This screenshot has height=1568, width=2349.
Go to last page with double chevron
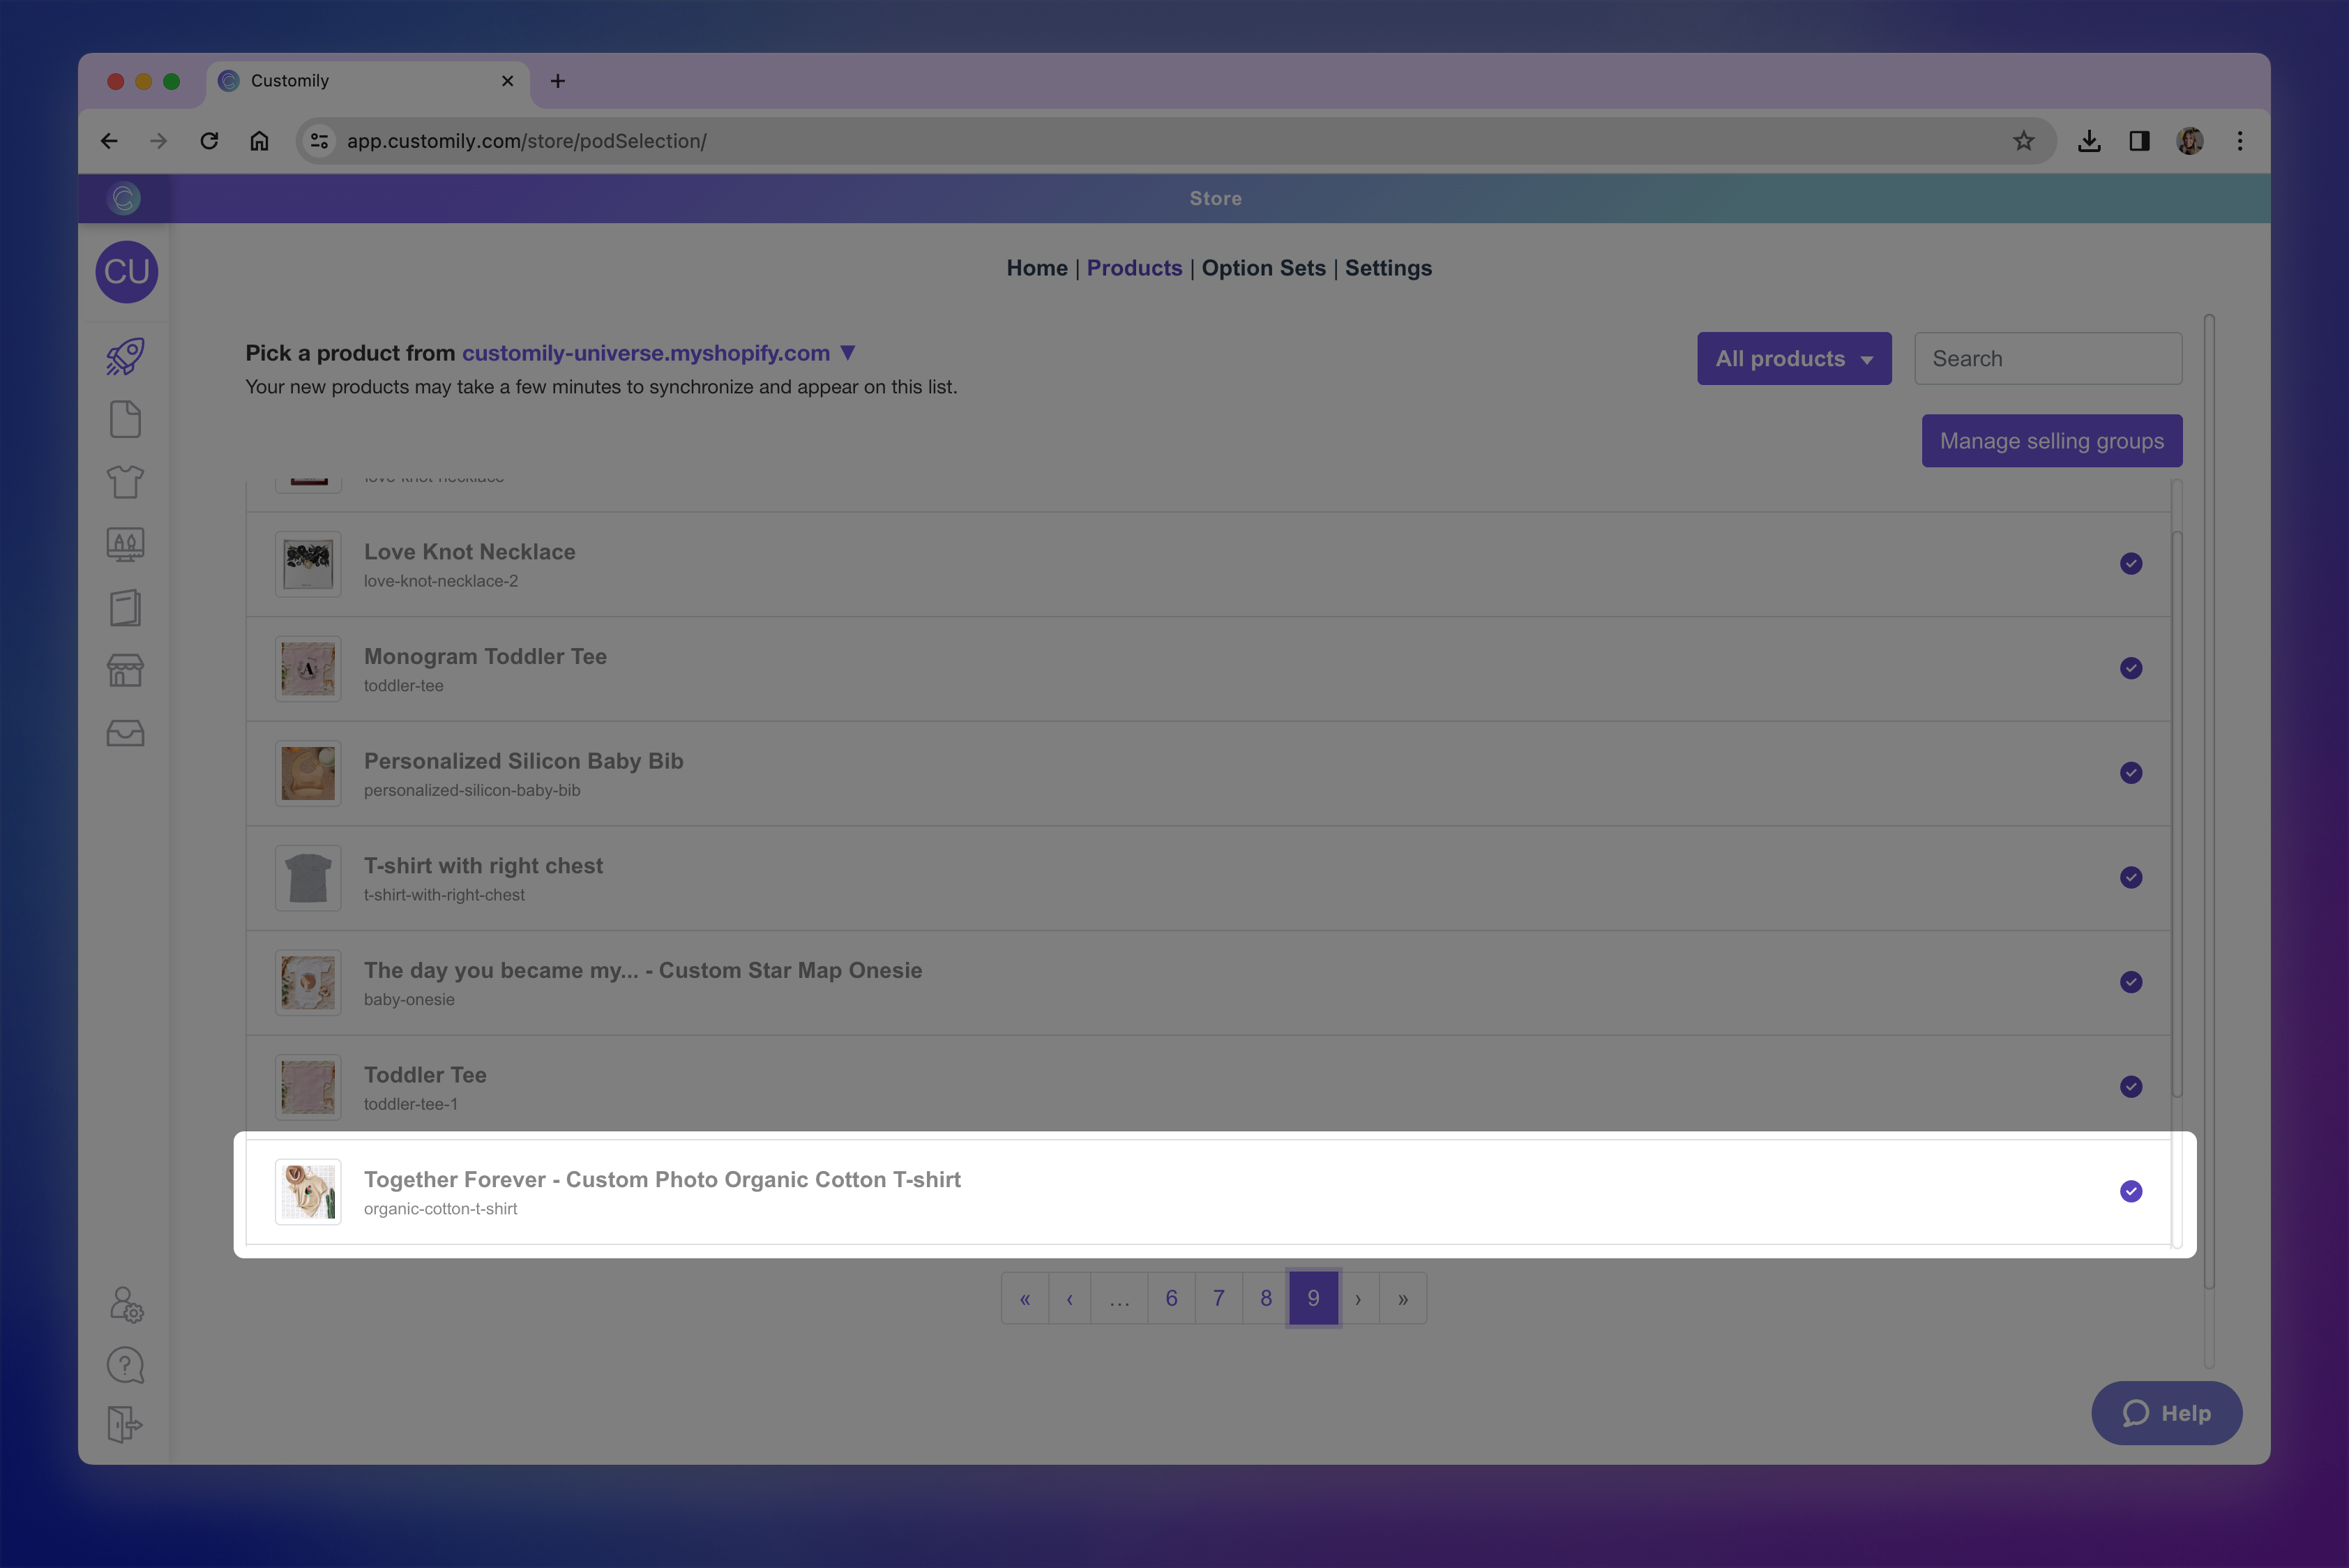pyautogui.click(x=1402, y=1299)
